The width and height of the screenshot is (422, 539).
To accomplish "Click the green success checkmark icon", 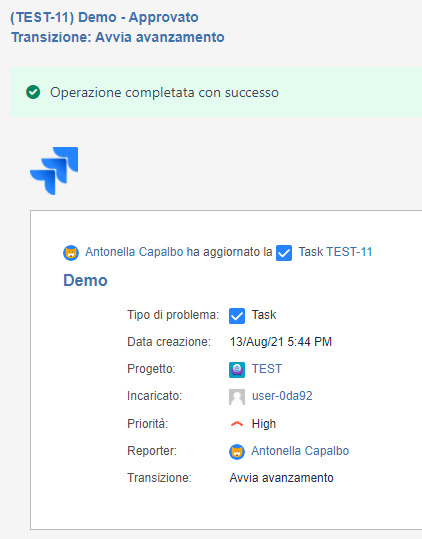I will tap(33, 92).
